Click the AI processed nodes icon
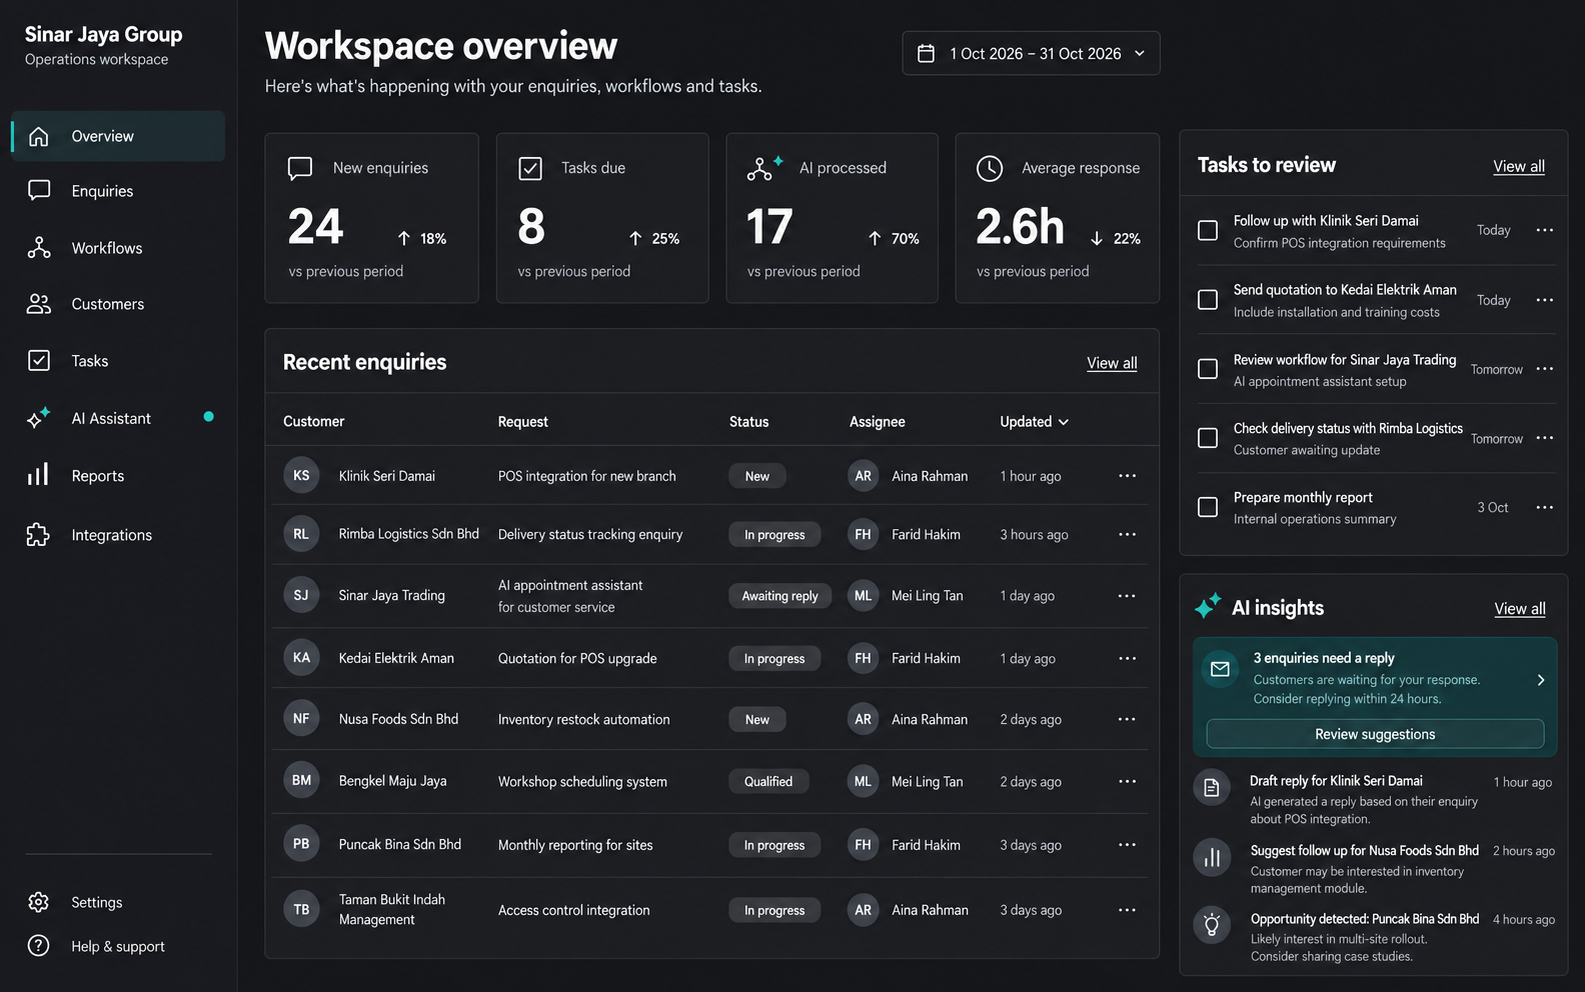This screenshot has width=1585, height=992. (764, 168)
